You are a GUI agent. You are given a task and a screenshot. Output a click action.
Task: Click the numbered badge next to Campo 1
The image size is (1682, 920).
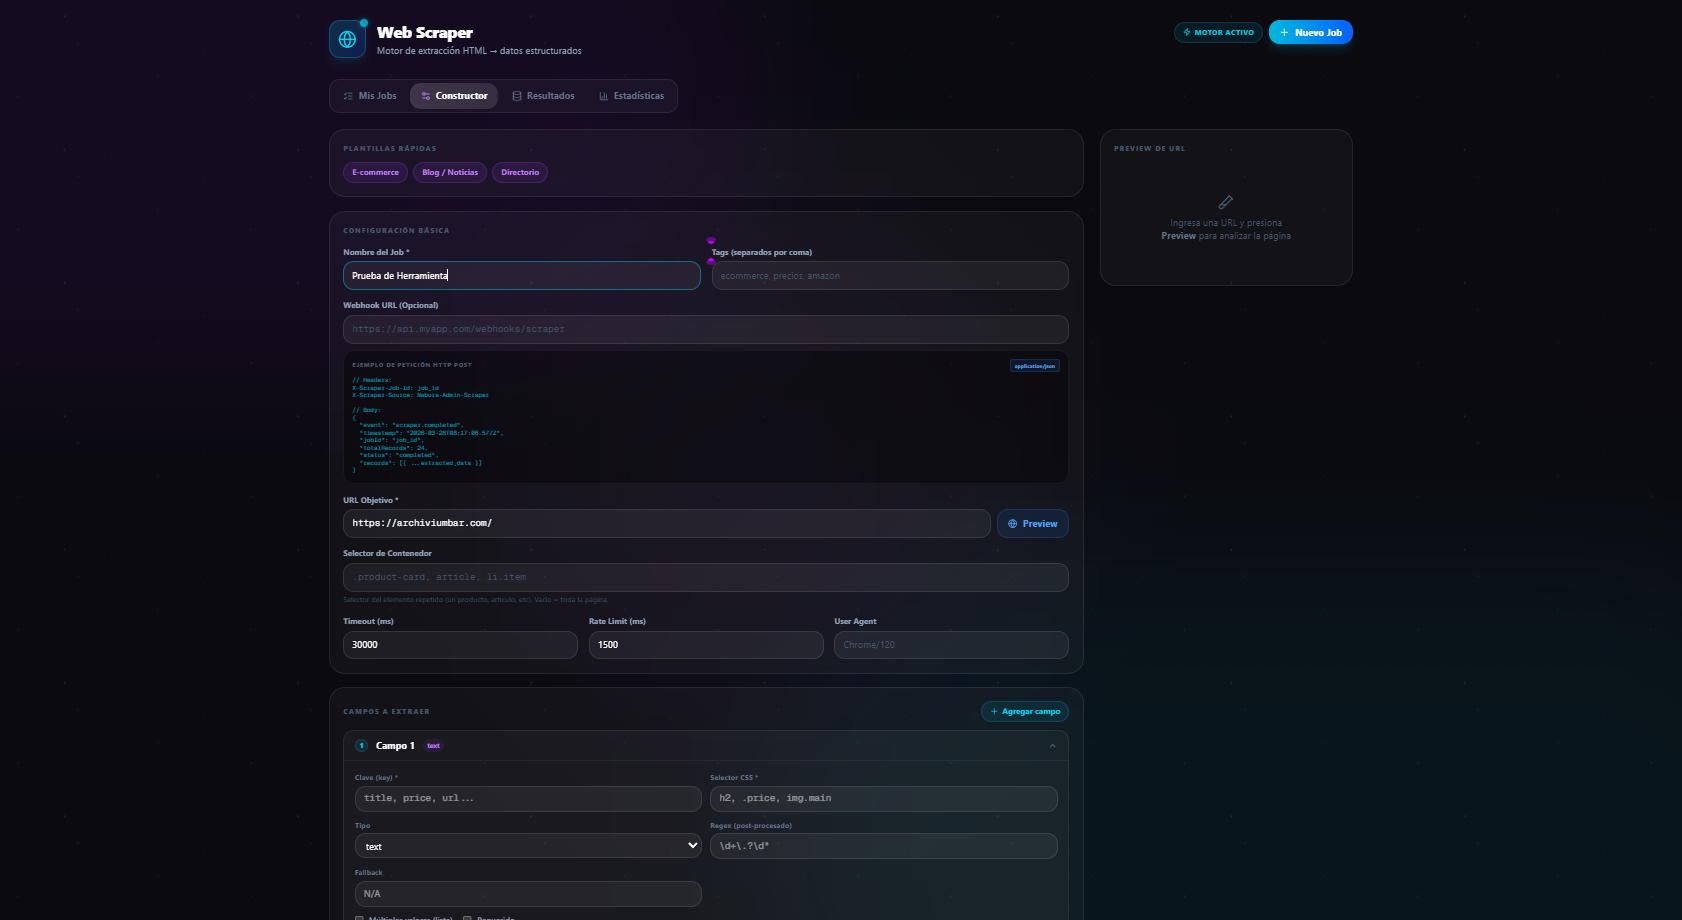[x=362, y=746]
